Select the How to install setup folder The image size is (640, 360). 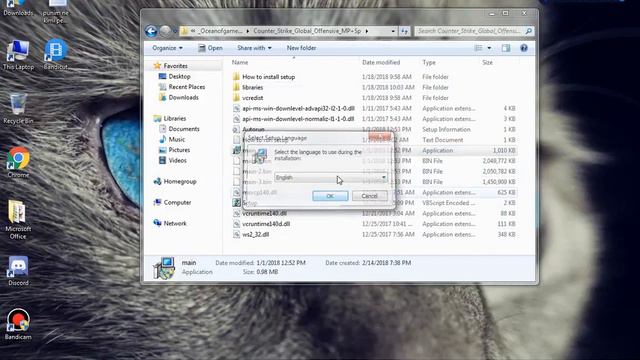pos(268,77)
